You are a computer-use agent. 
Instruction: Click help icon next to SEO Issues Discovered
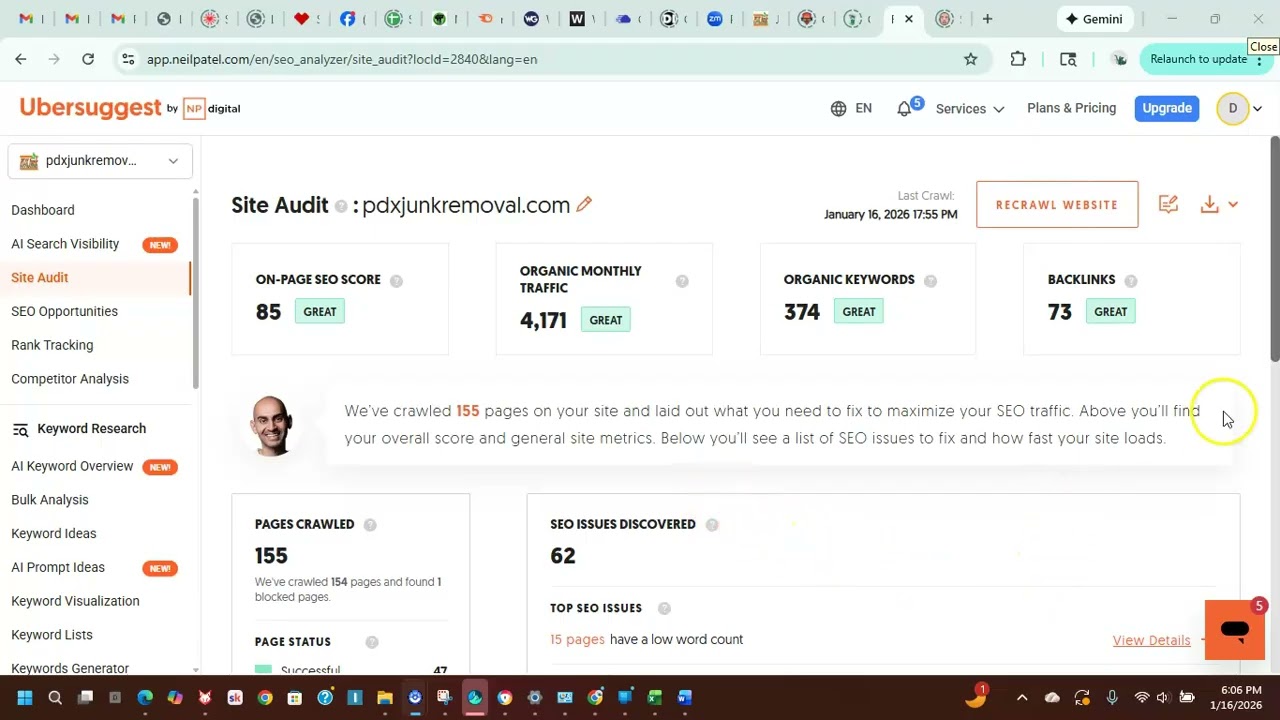tap(712, 524)
